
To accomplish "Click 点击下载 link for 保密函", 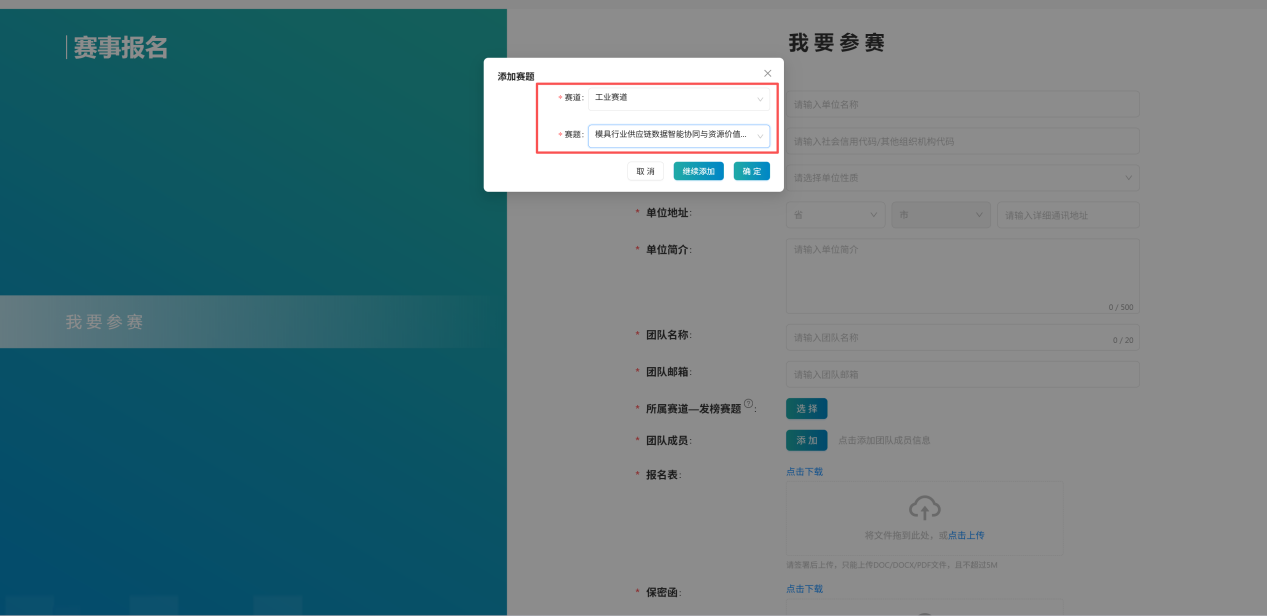I will 804,590.
